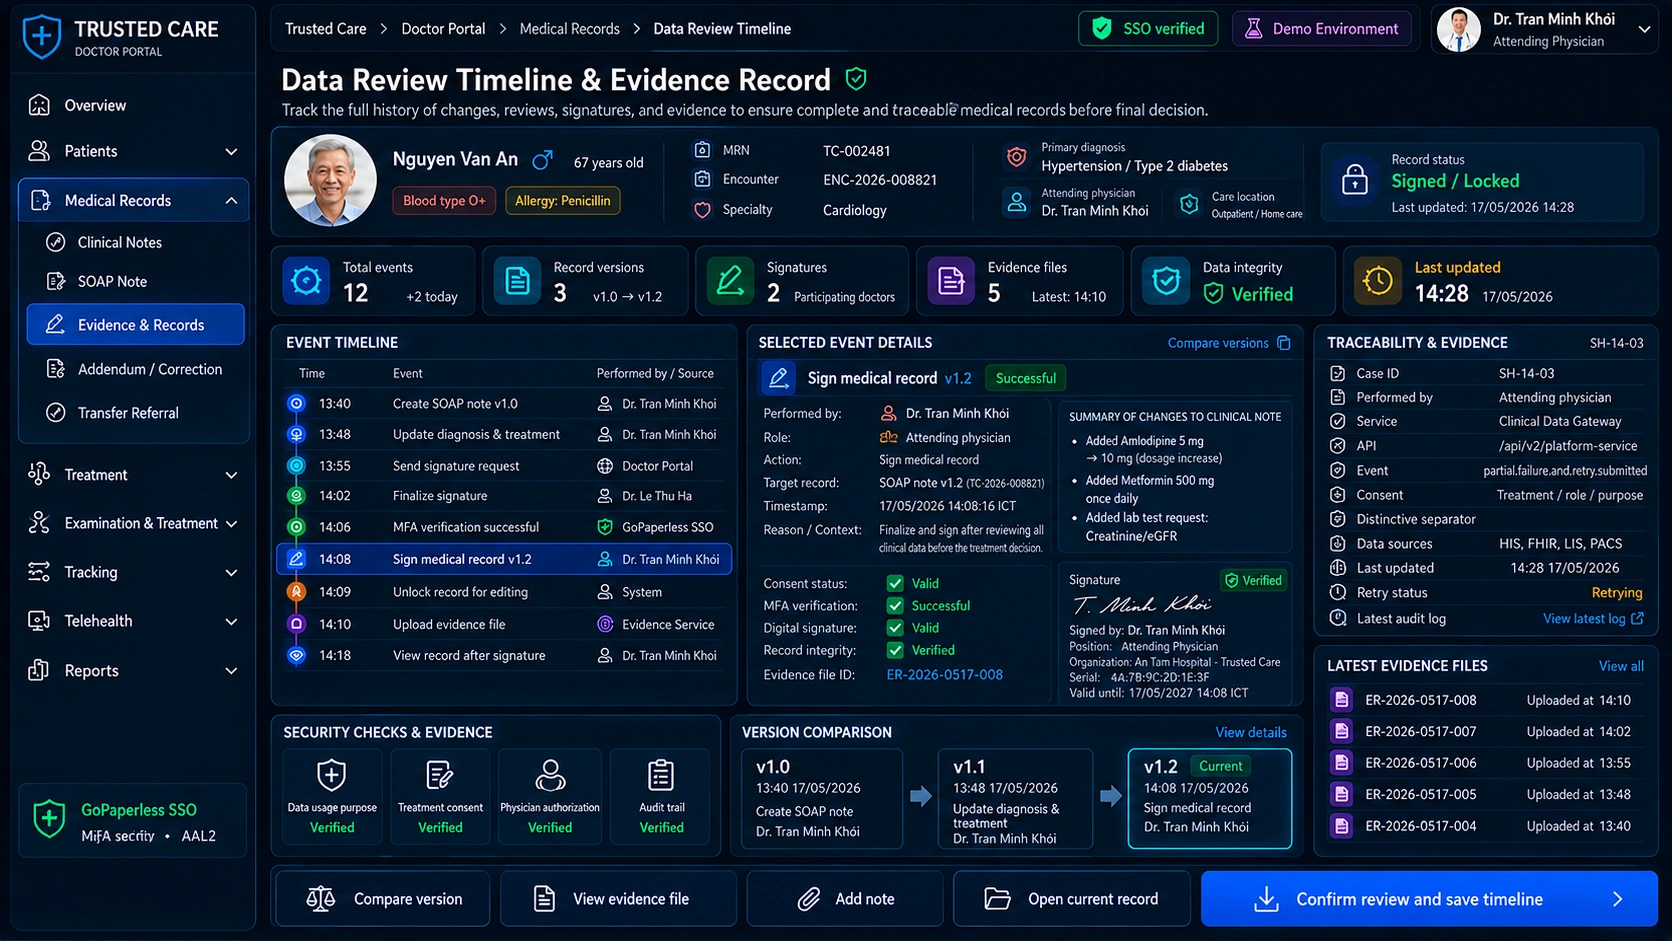Click View details in Version Comparison
The width and height of the screenshot is (1672, 941).
click(1251, 733)
